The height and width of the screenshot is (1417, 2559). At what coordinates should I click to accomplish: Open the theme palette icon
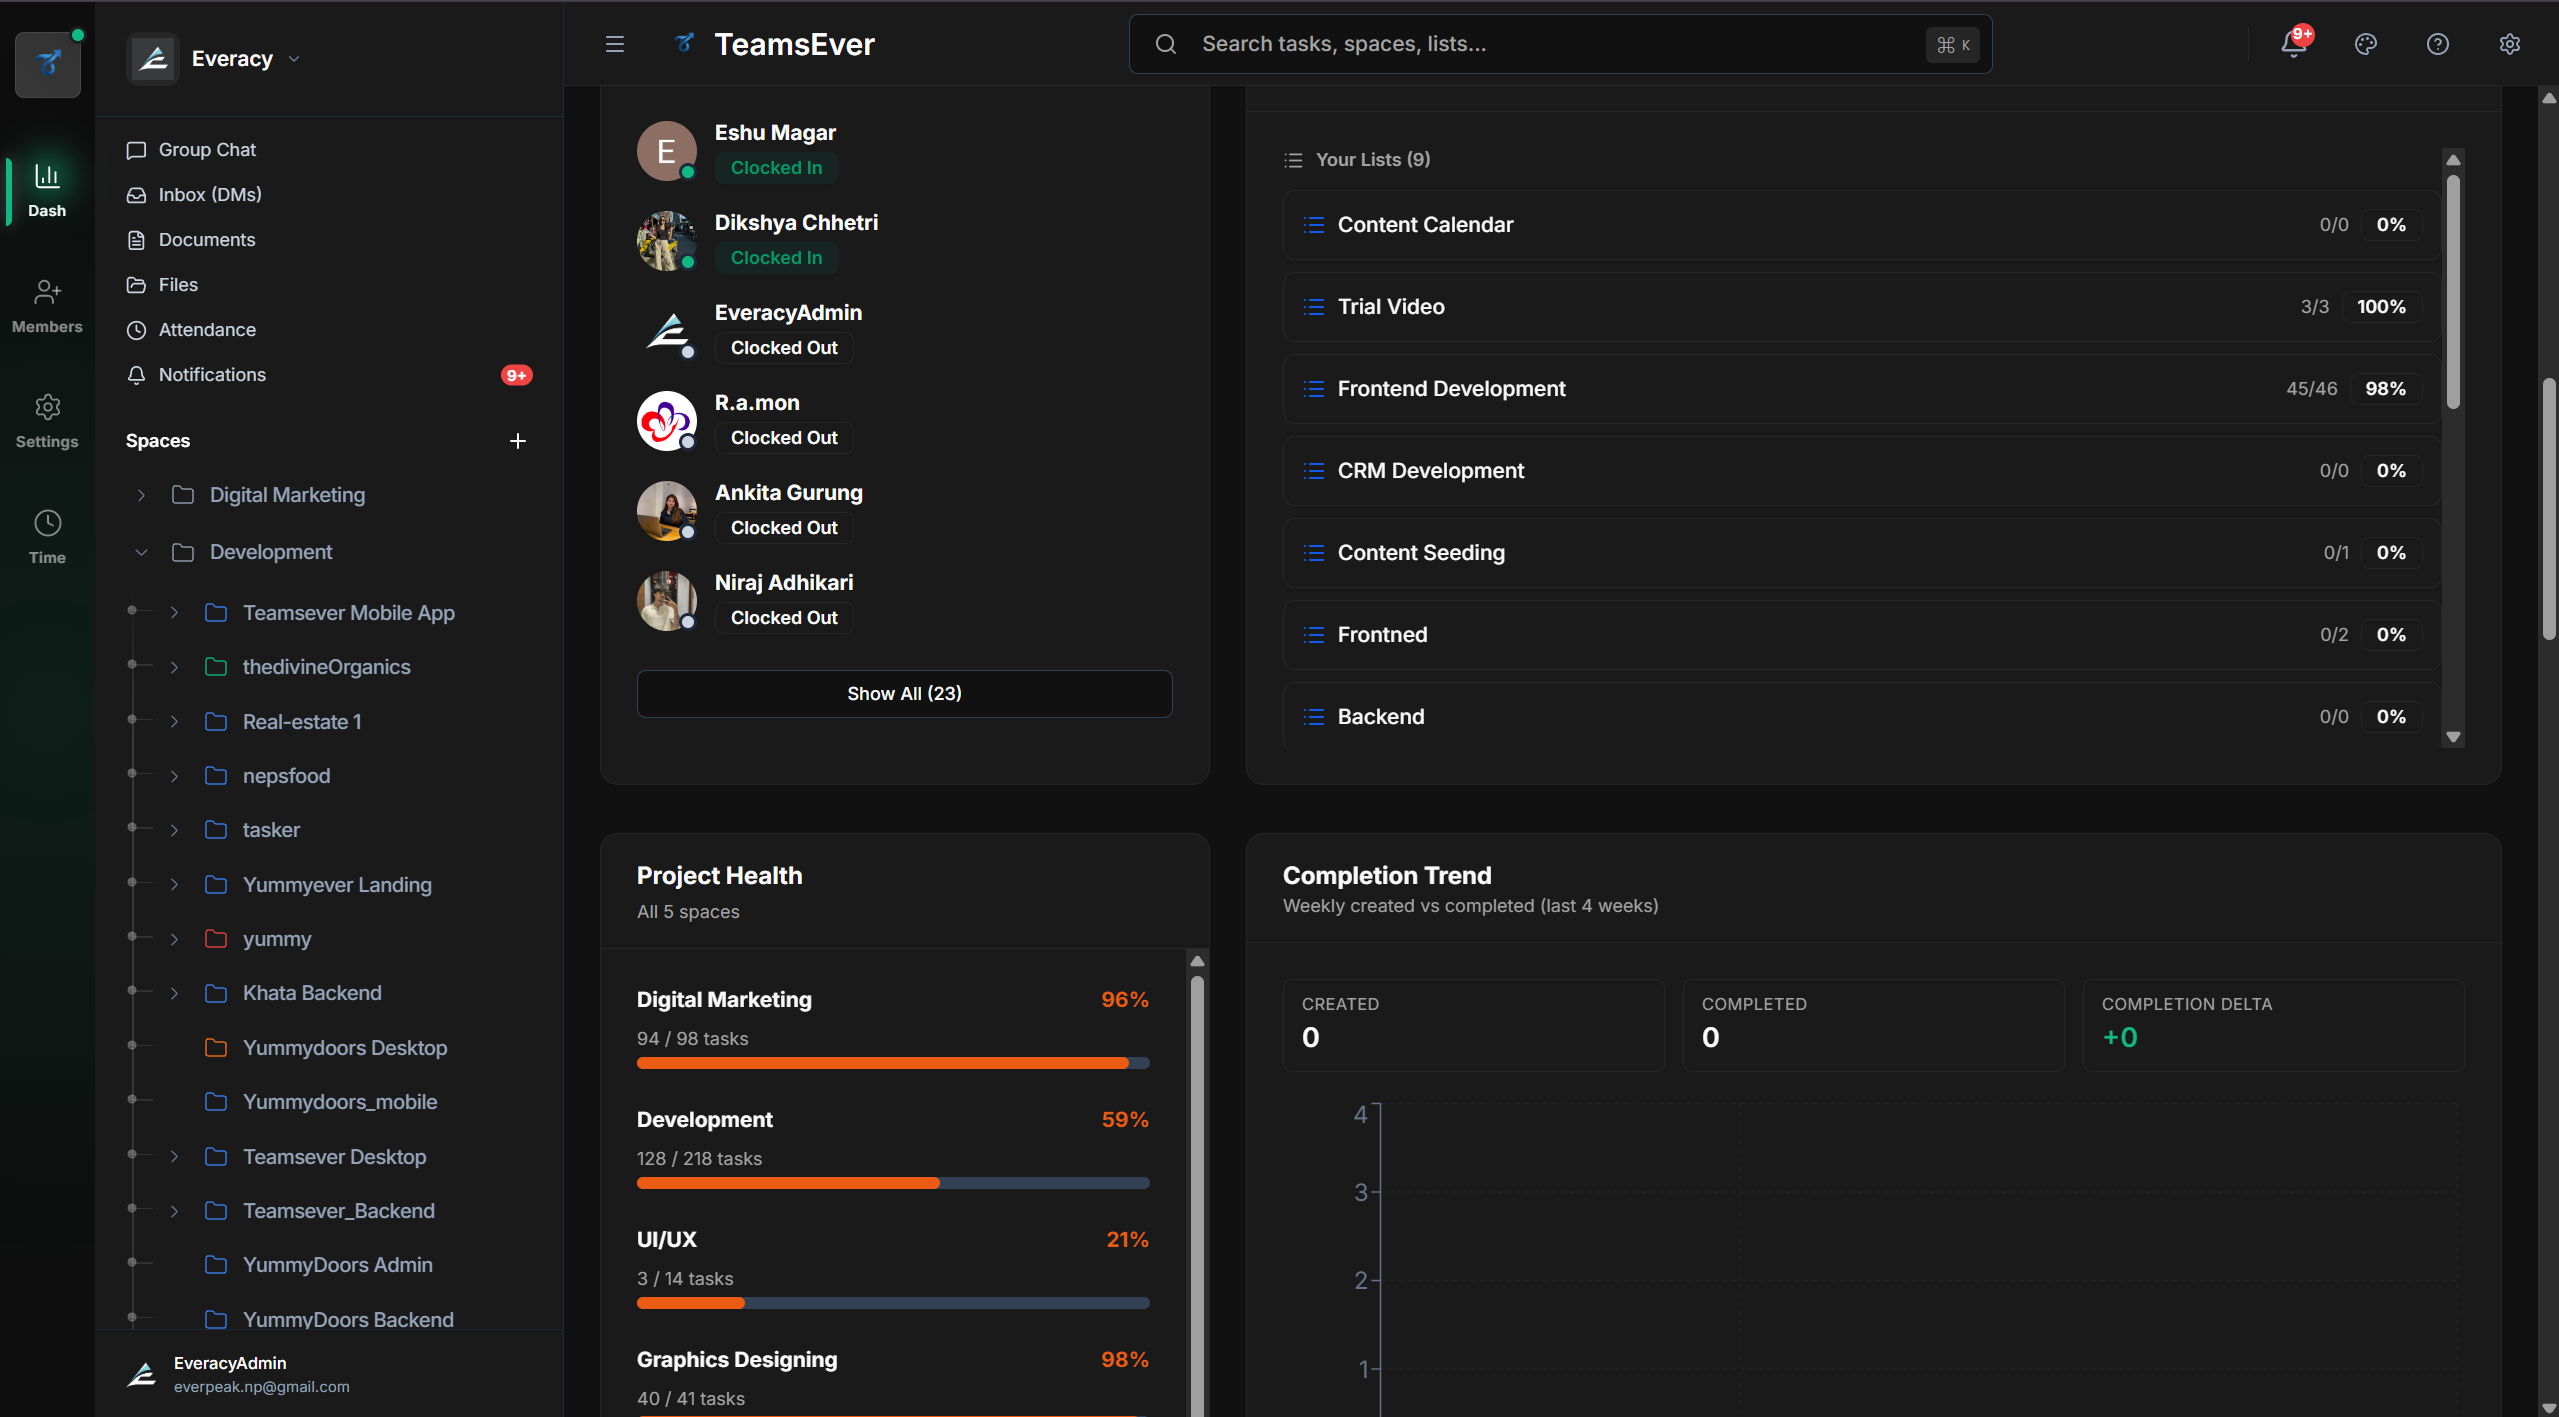tap(2366, 44)
